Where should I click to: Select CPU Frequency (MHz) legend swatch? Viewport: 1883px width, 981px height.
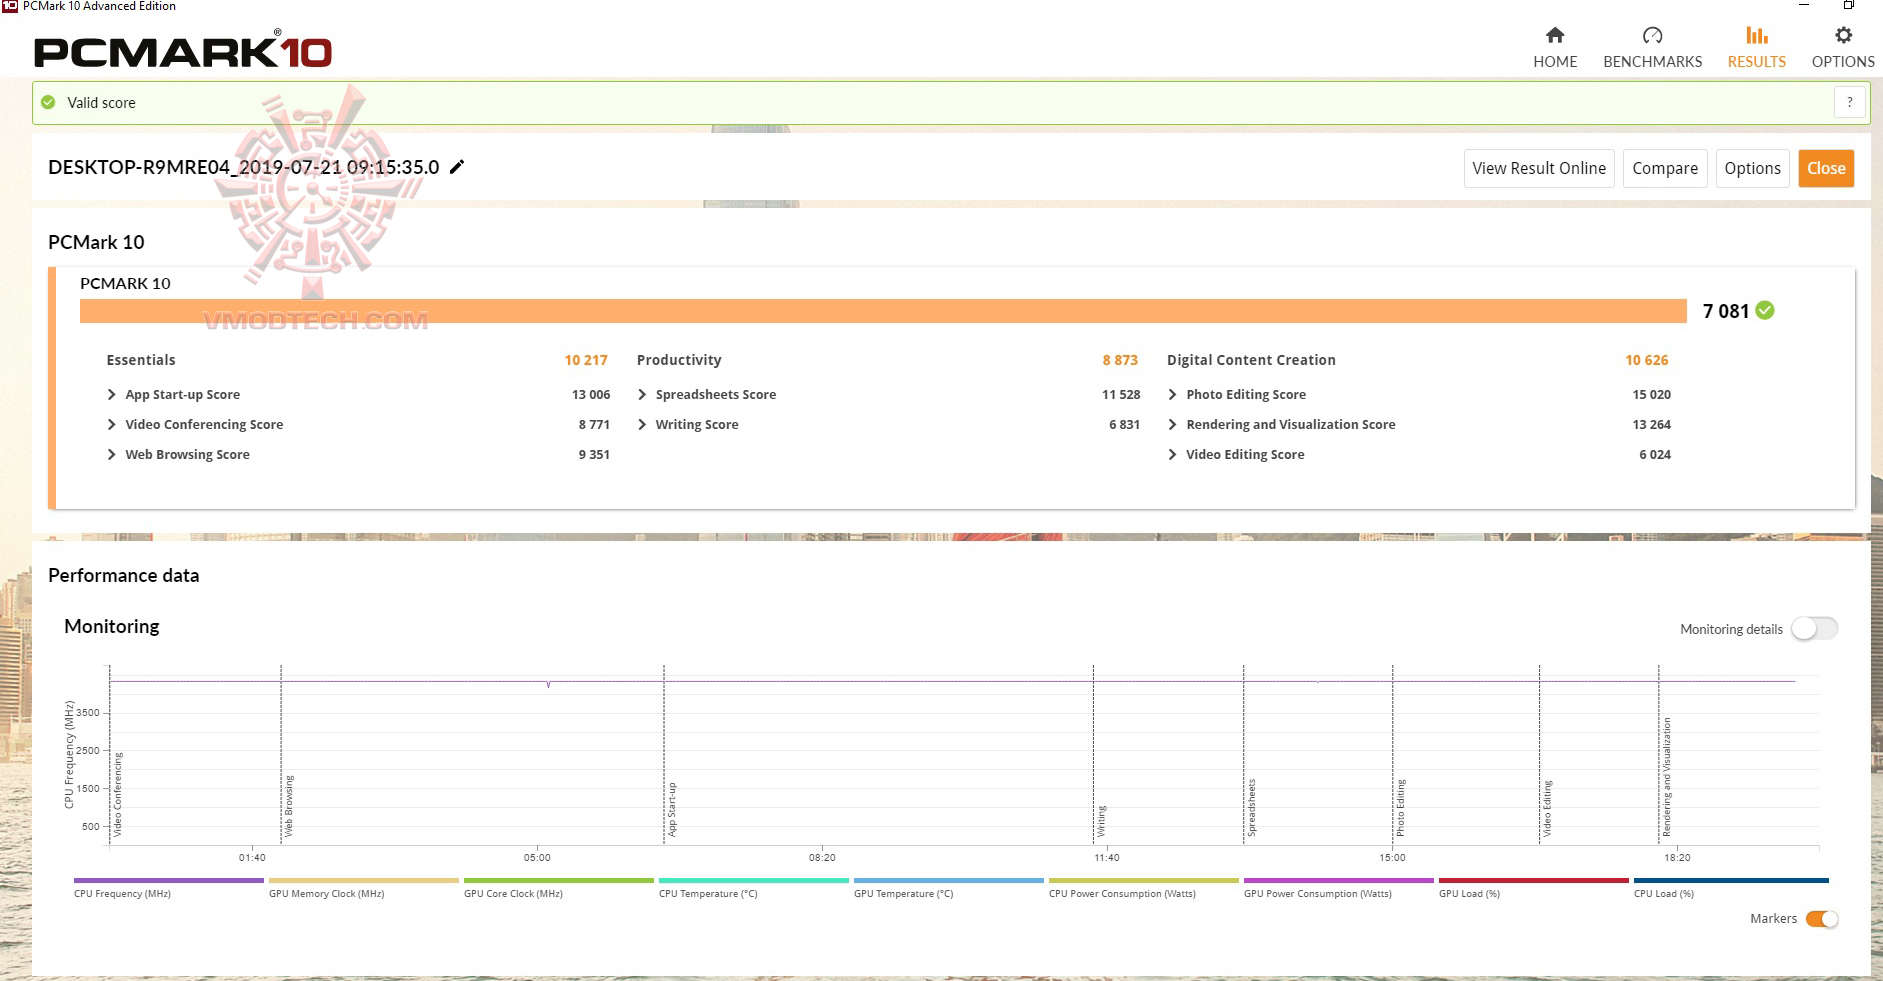(169, 881)
